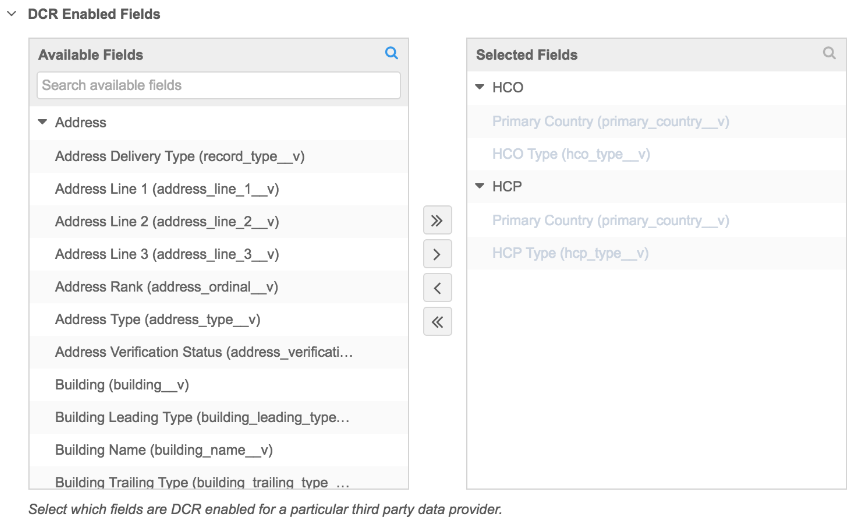Select HCO Type in Selected Fields
861x522 pixels.
click(x=571, y=154)
